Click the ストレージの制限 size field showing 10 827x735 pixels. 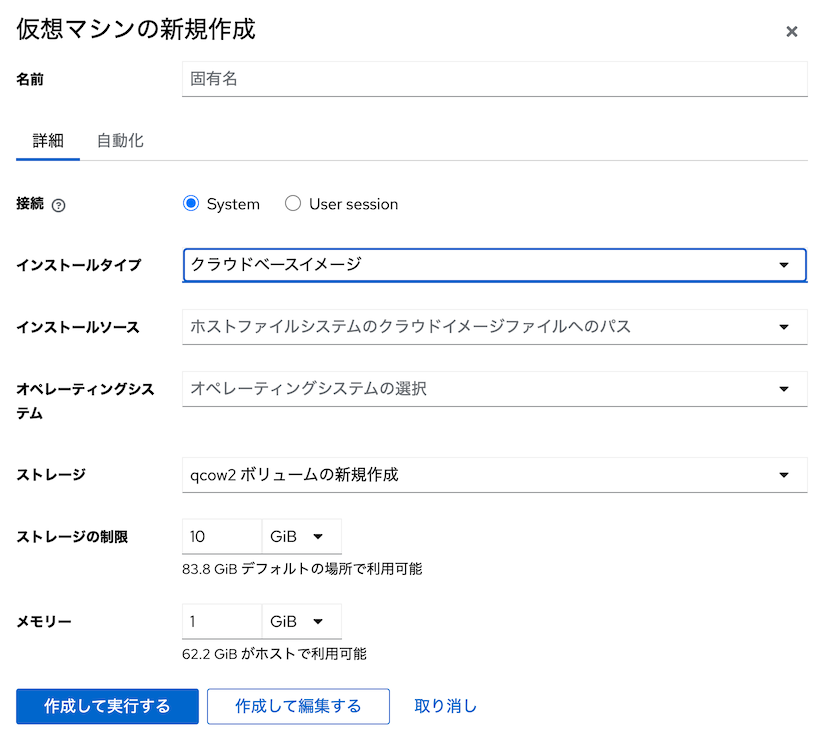[222, 537]
